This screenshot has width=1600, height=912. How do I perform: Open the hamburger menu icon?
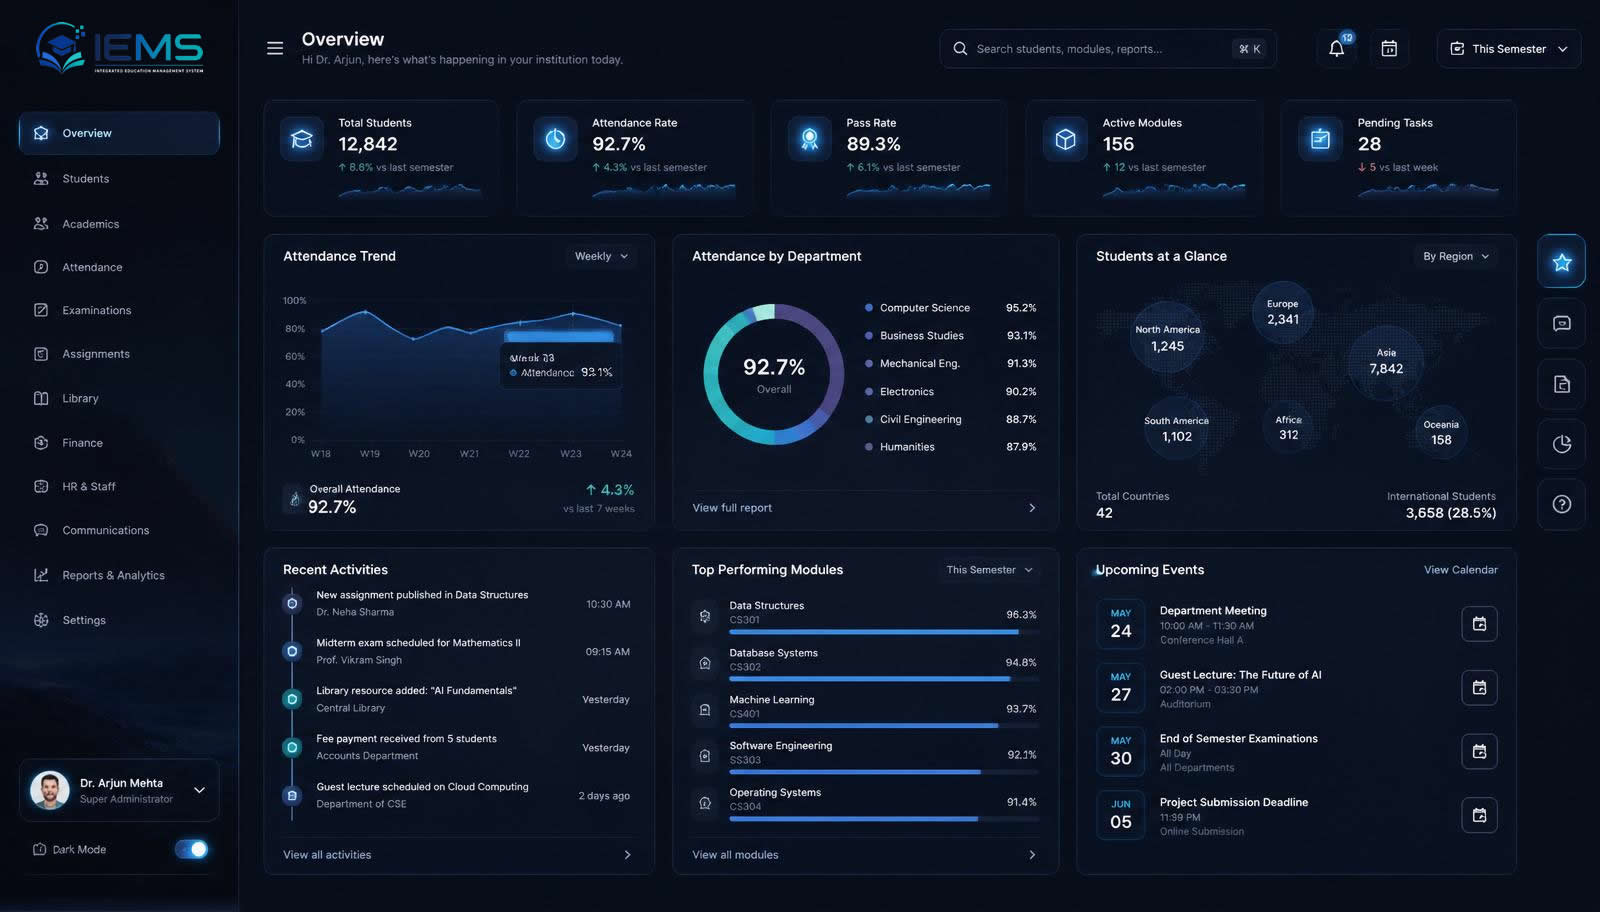pyautogui.click(x=275, y=48)
